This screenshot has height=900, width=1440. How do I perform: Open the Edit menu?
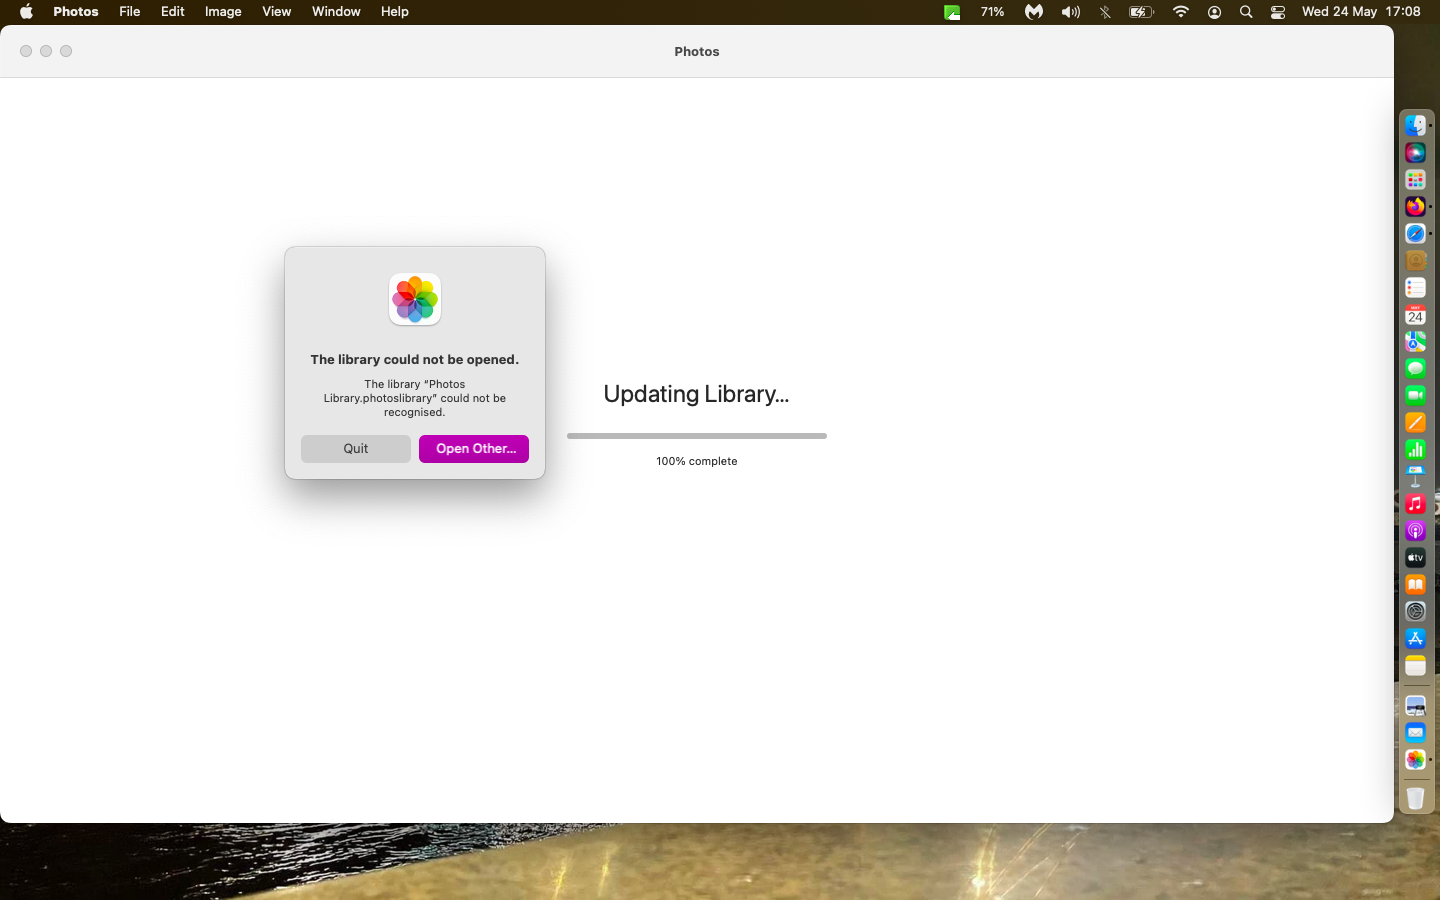pyautogui.click(x=173, y=12)
